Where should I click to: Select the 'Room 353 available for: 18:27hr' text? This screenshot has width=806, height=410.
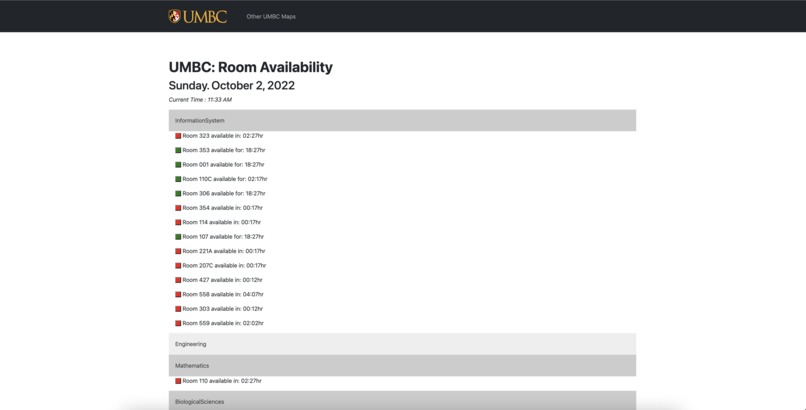[x=224, y=150]
